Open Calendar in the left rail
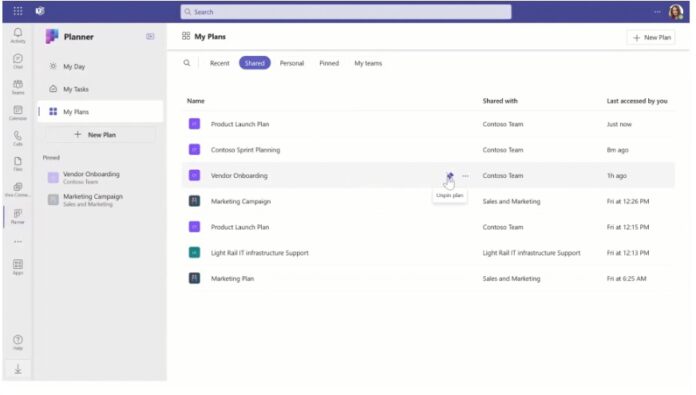This screenshot has height=395, width=696. coord(18,113)
